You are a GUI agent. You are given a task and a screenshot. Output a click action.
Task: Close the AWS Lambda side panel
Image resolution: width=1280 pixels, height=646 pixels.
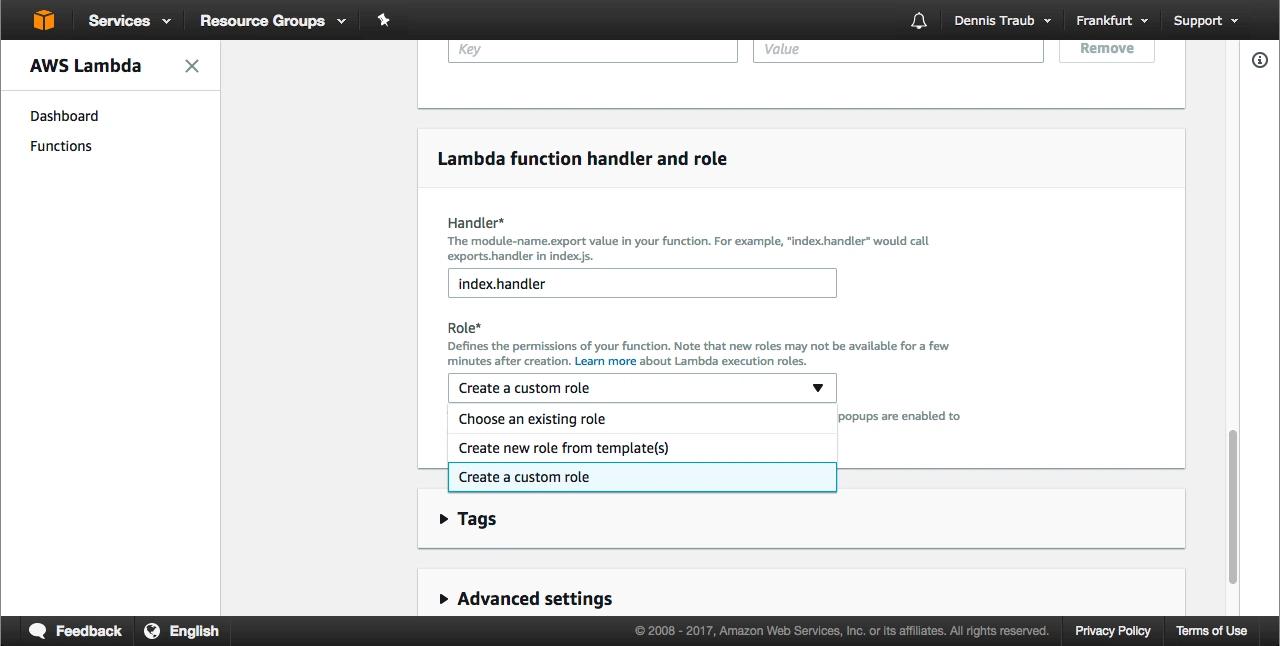(192, 66)
